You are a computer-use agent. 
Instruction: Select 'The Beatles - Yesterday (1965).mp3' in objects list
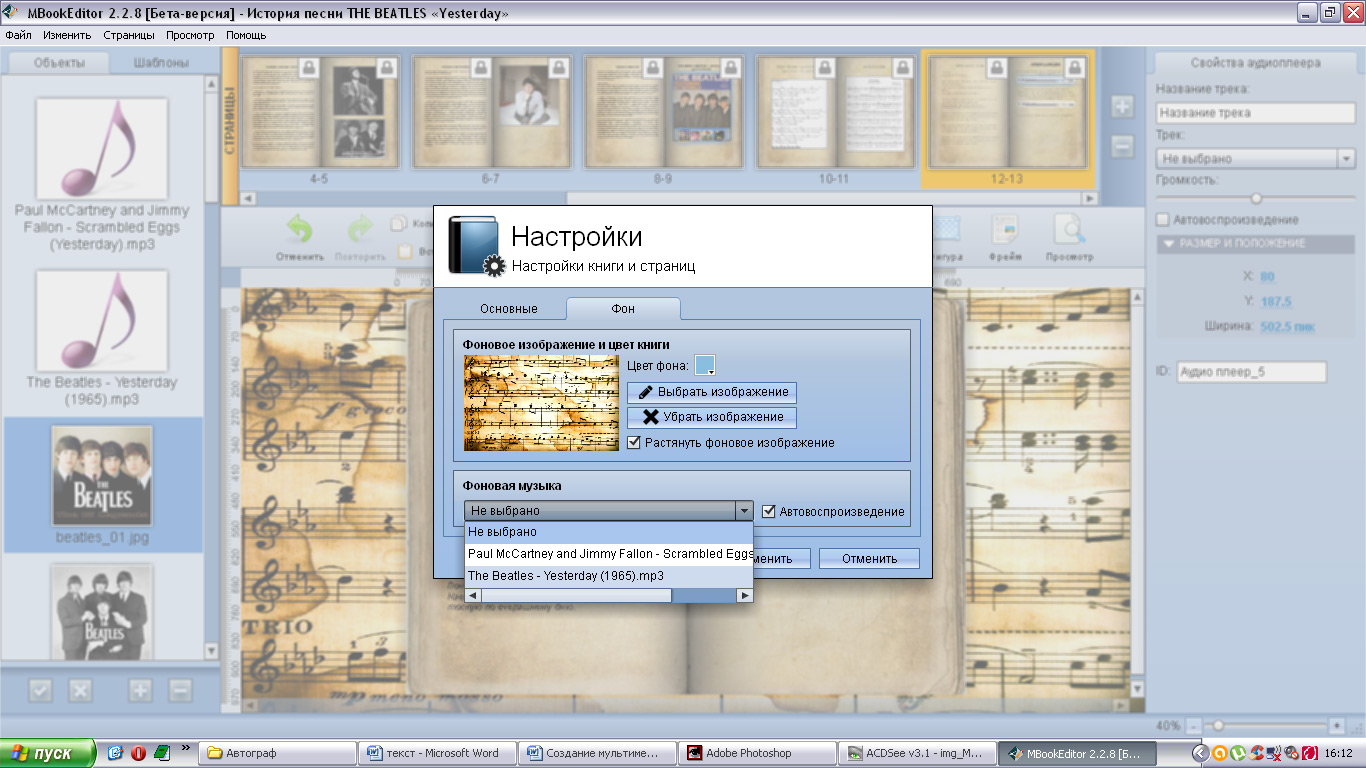pyautogui.click(x=103, y=337)
